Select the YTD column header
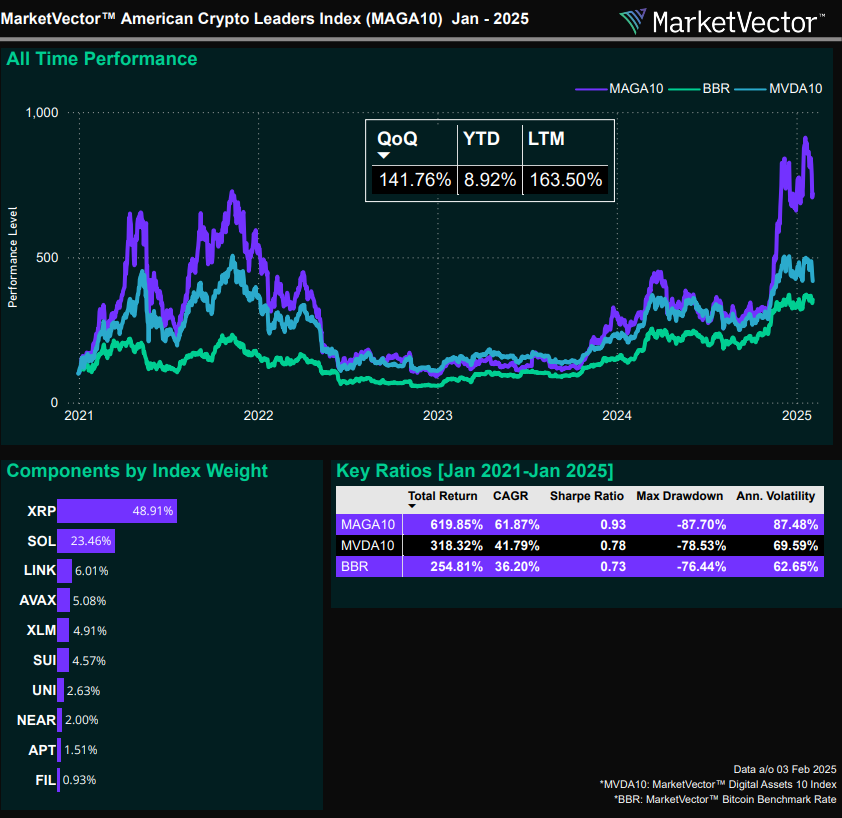The width and height of the screenshot is (842, 818). (x=481, y=139)
